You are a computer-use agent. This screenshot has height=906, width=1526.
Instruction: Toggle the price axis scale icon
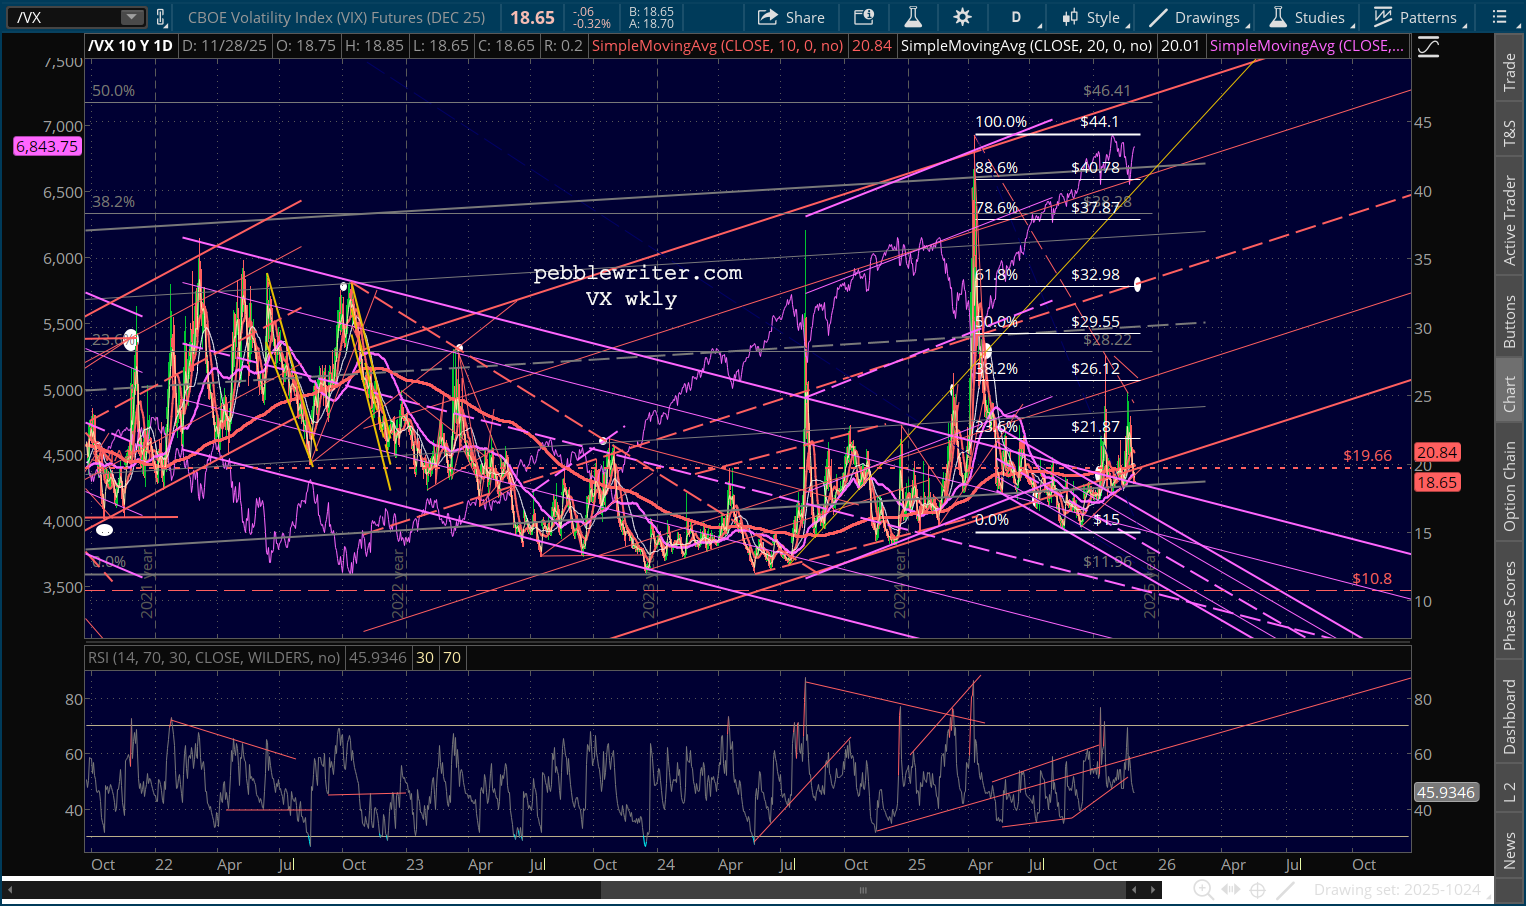coord(1428,47)
